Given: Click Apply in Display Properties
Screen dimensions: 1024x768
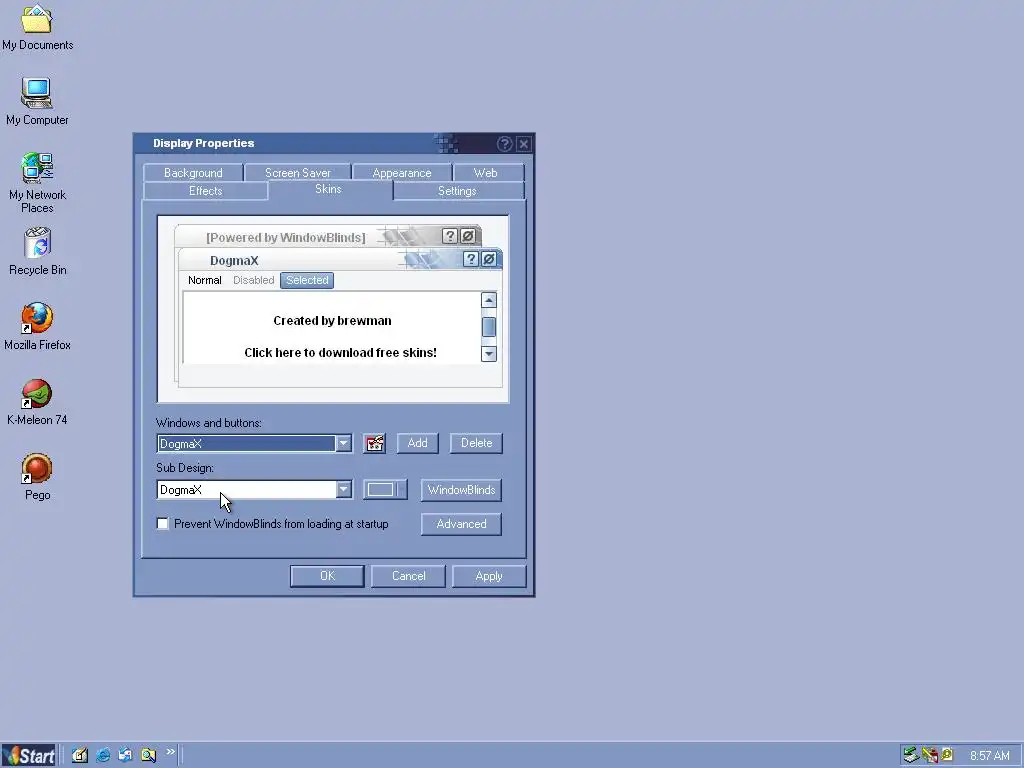Looking at the screenshot, I should 489,576.
